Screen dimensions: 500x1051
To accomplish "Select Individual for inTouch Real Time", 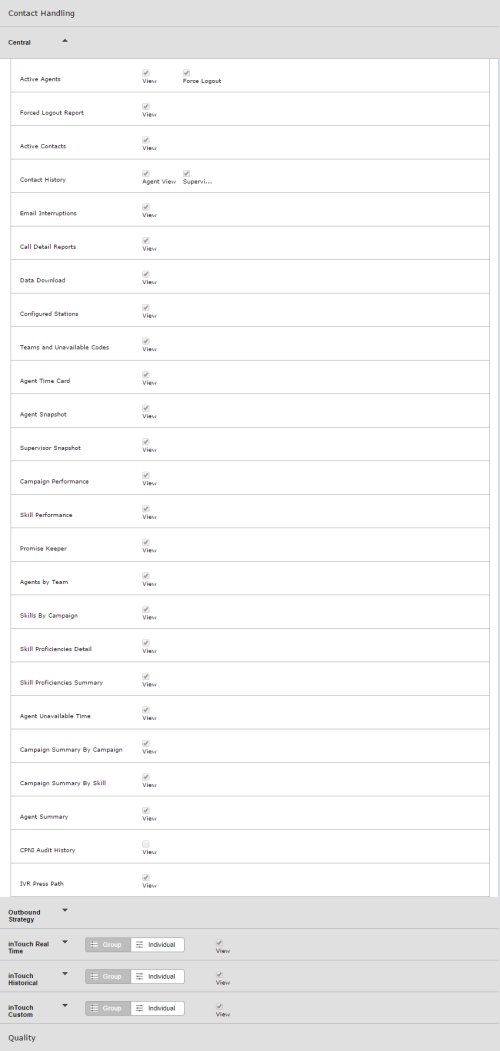I will pos(158,944).
